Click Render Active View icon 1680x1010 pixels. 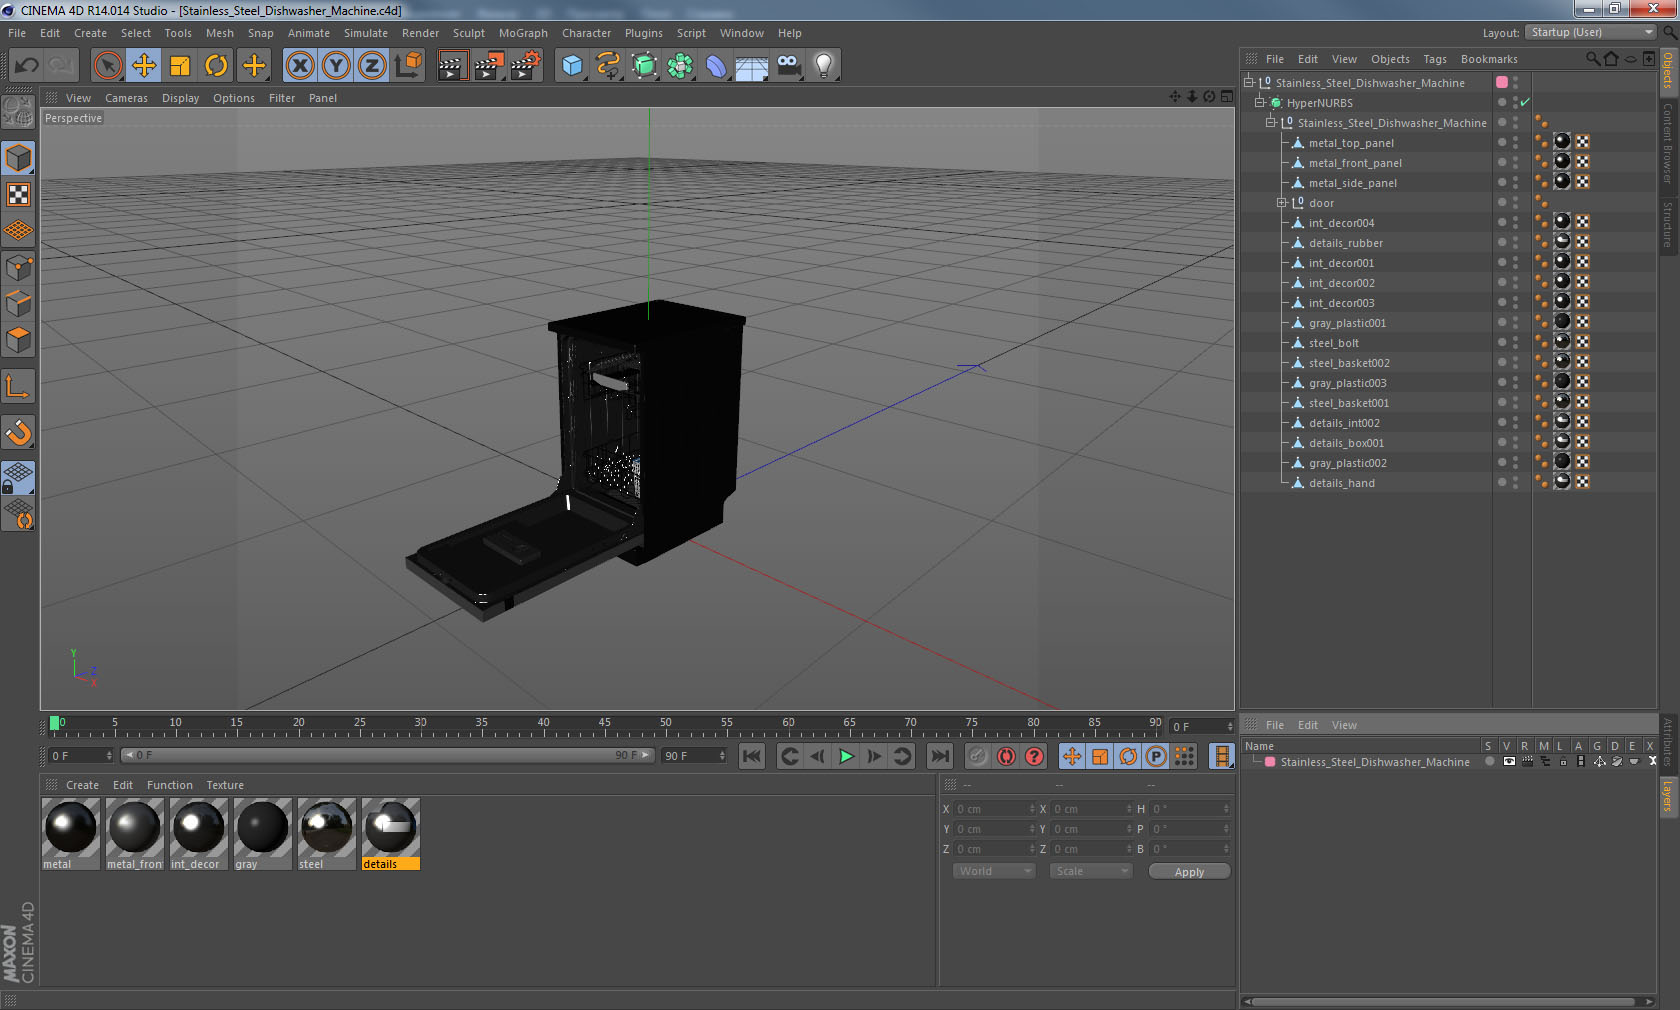tap(452, 66)
